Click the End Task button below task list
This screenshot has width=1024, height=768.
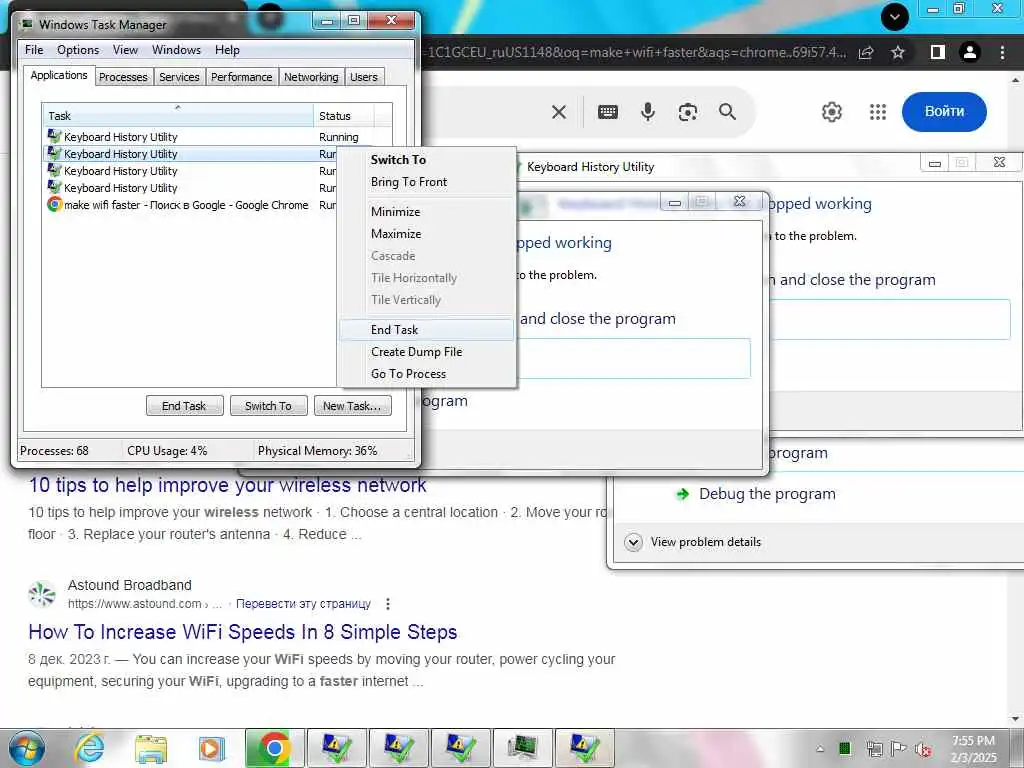pos(184,406)
